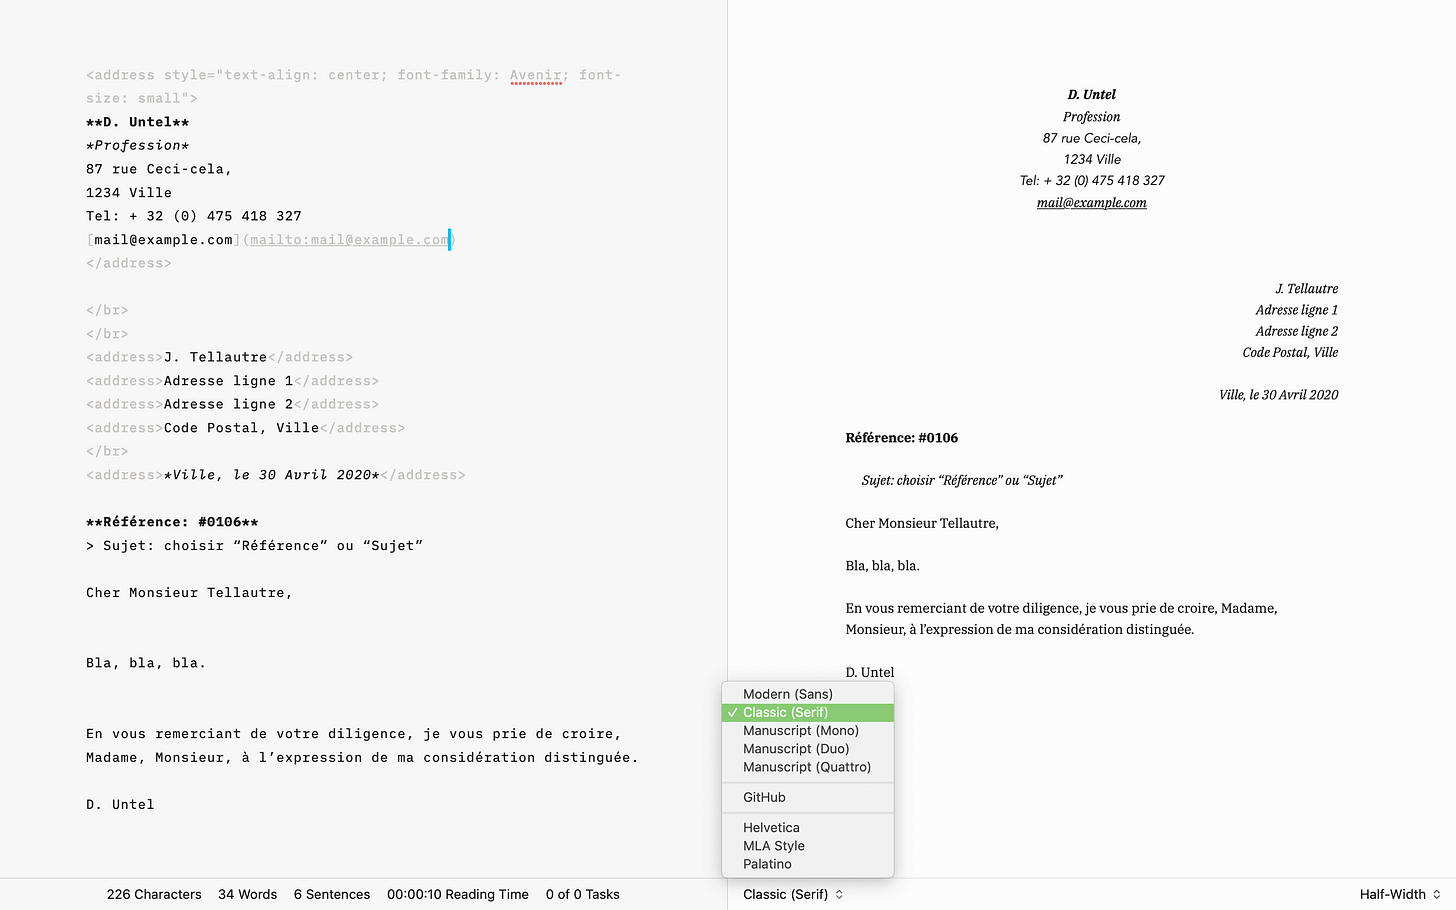Open the Classic (Serif) template selector
This screenshot has height=910, width=1456.
click(x=792, y=894)
